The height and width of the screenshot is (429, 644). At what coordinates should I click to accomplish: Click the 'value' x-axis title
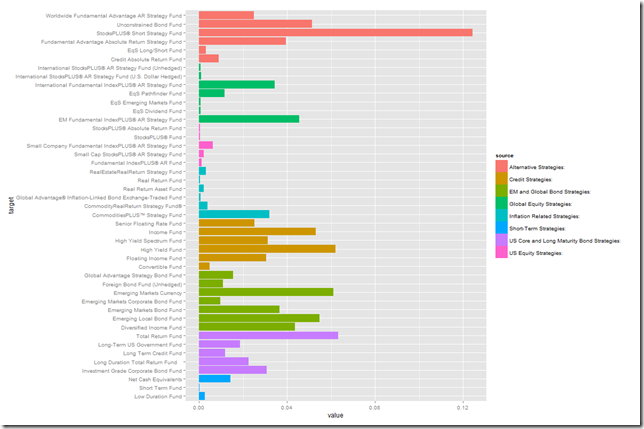335,415
